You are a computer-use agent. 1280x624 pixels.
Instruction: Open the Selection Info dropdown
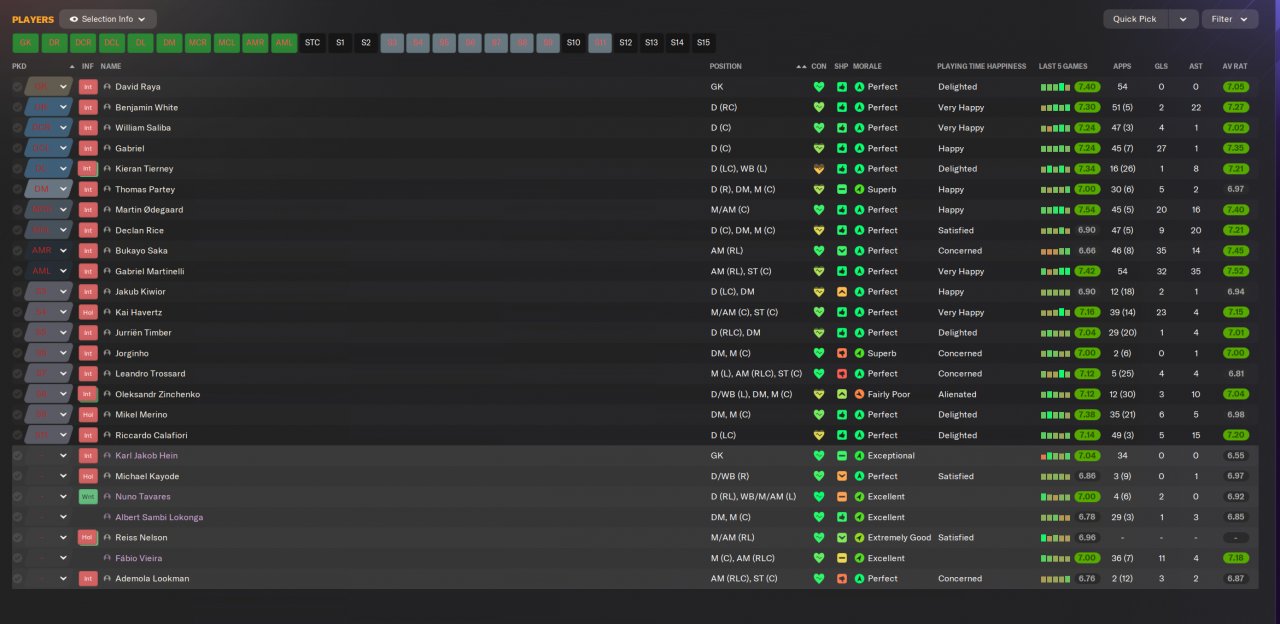pos(108,19)
